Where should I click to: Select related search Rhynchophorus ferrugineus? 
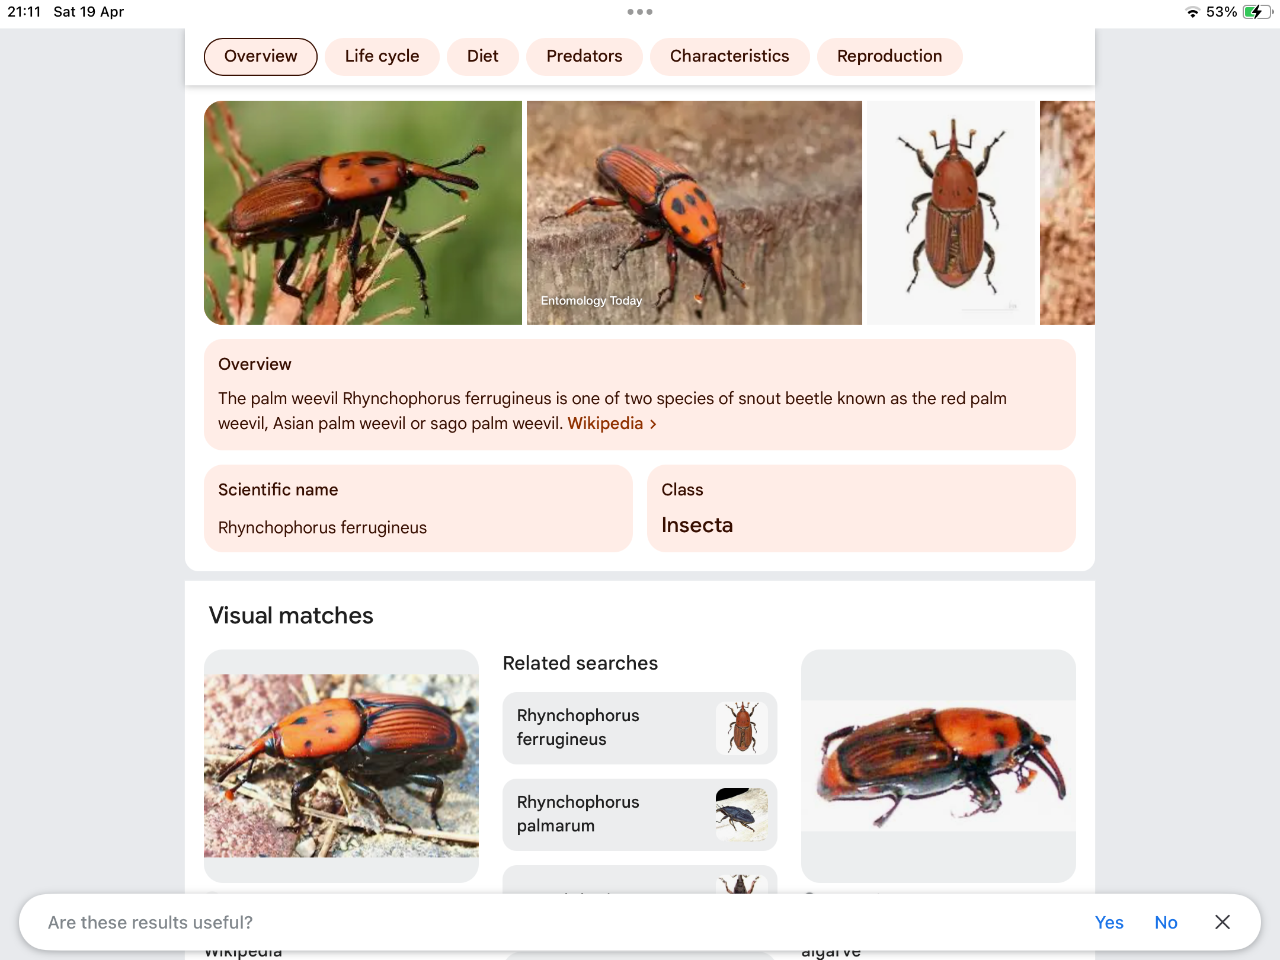coord(639,728)
